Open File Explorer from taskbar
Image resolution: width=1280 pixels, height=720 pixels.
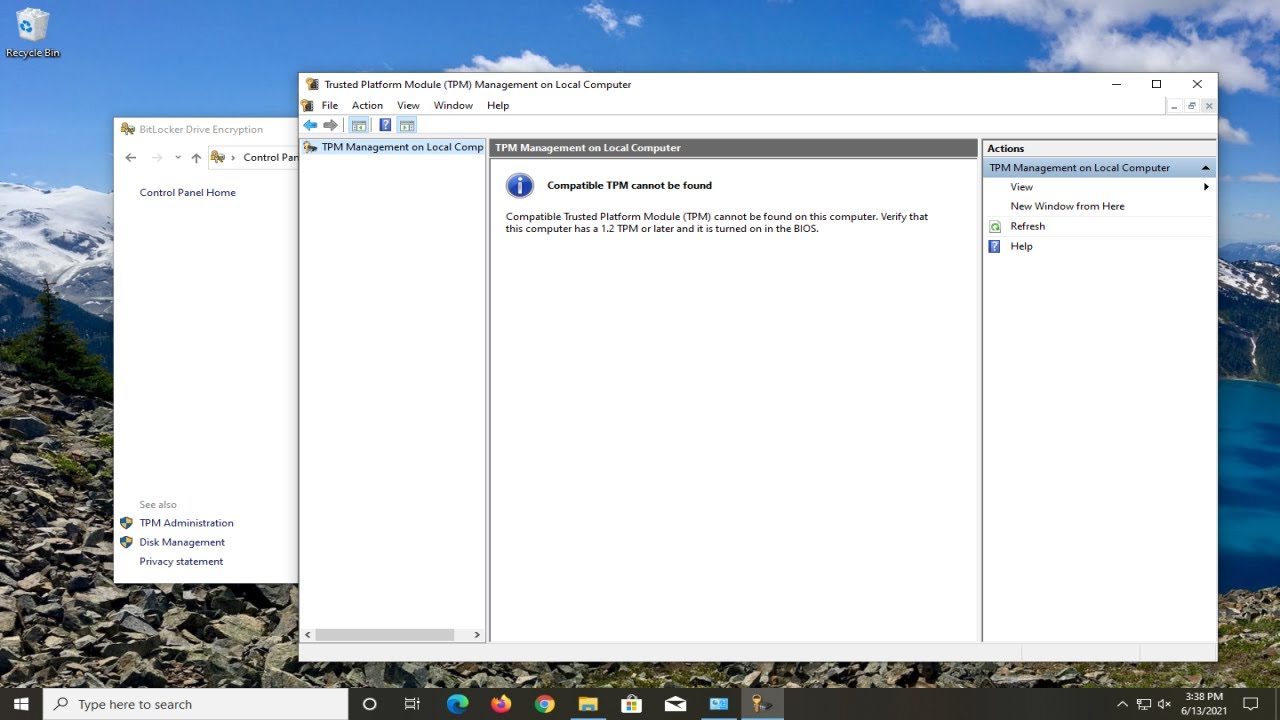(x=588, y=704)
